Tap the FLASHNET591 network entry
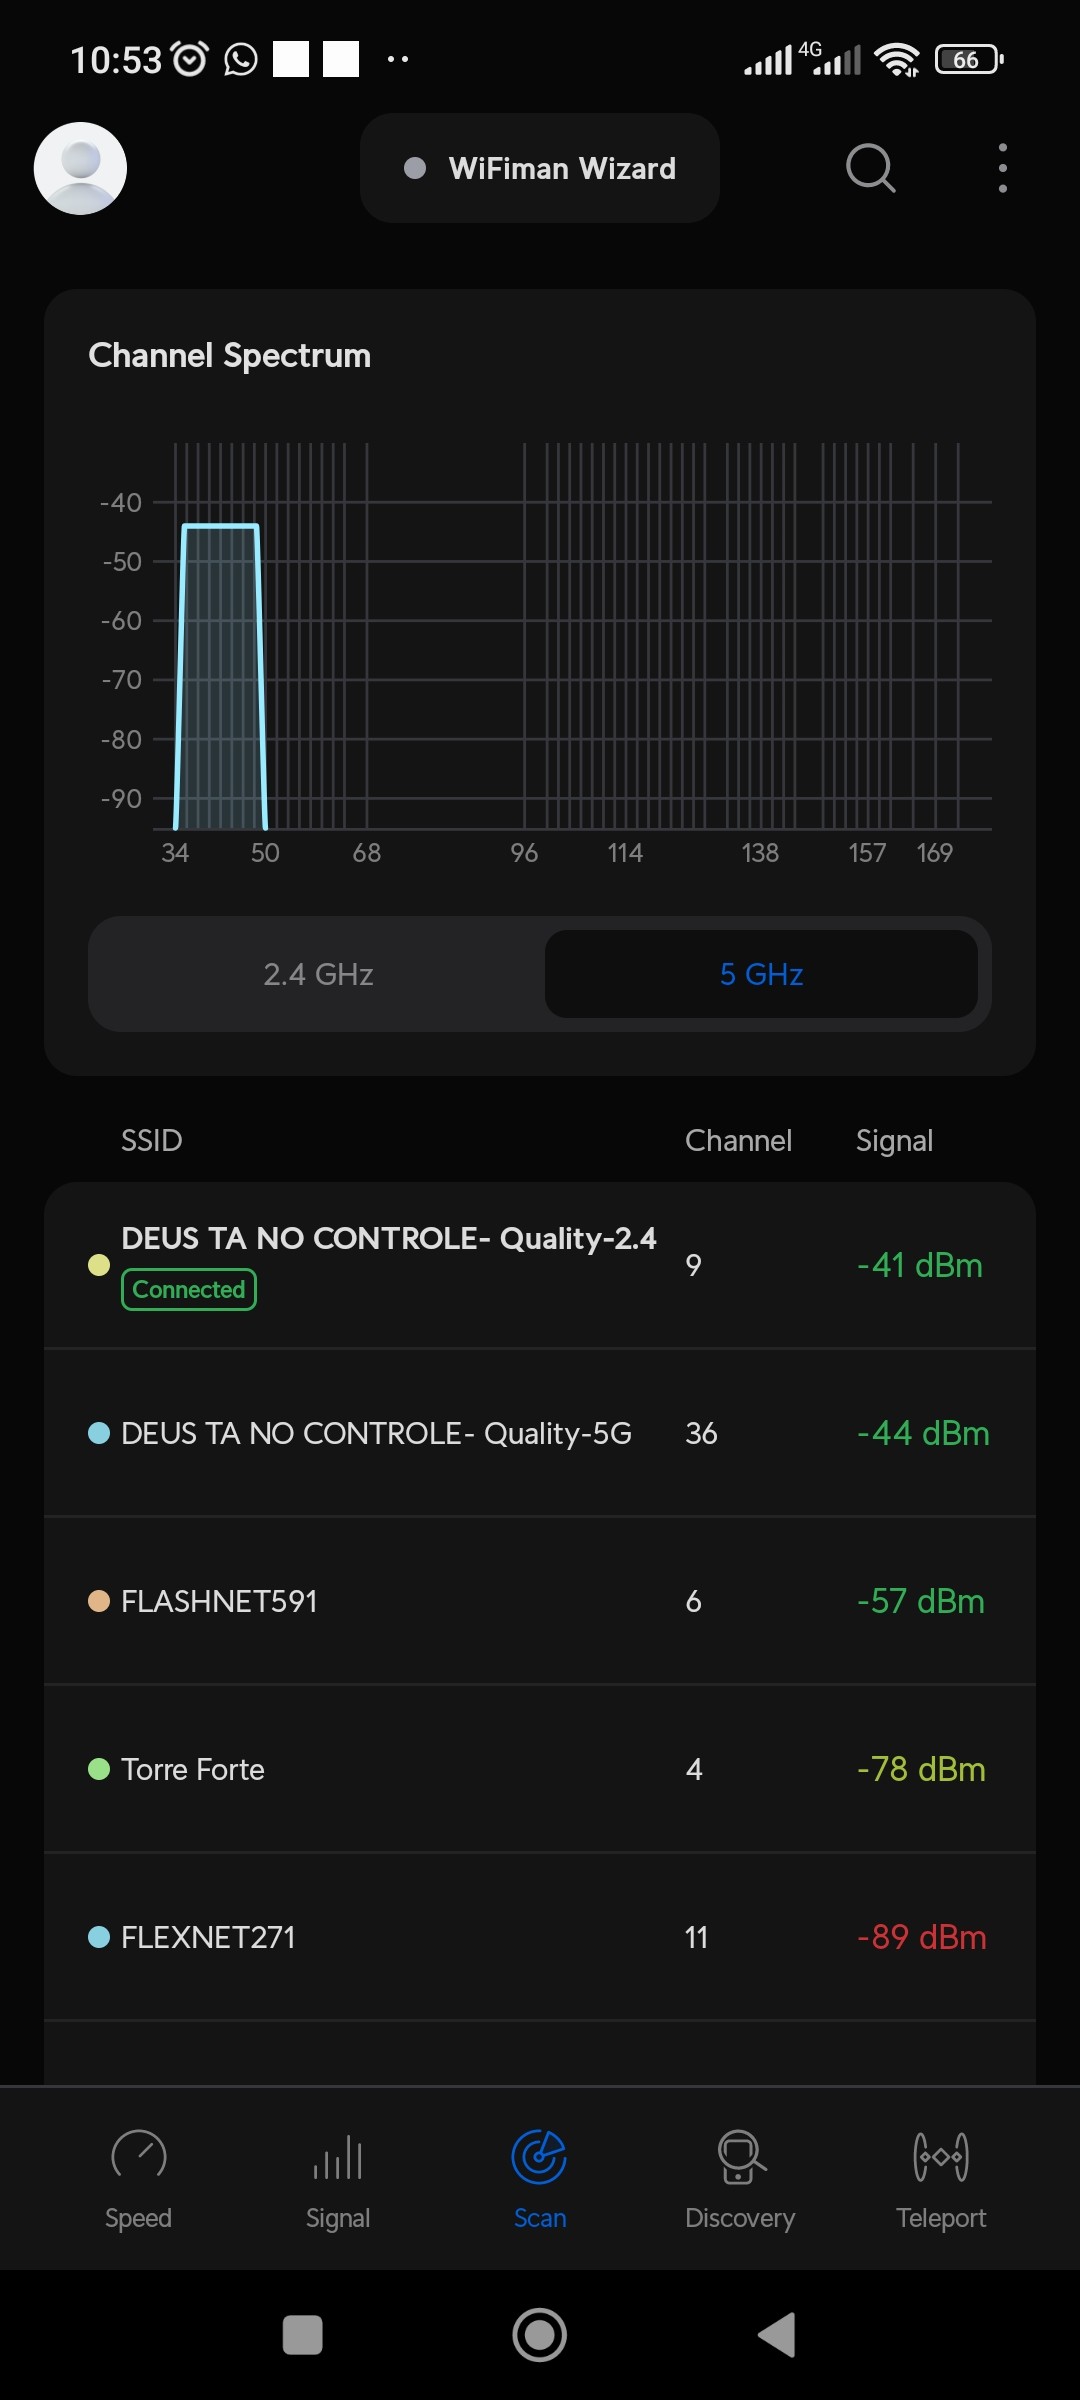 click(x=540, y=1601)
